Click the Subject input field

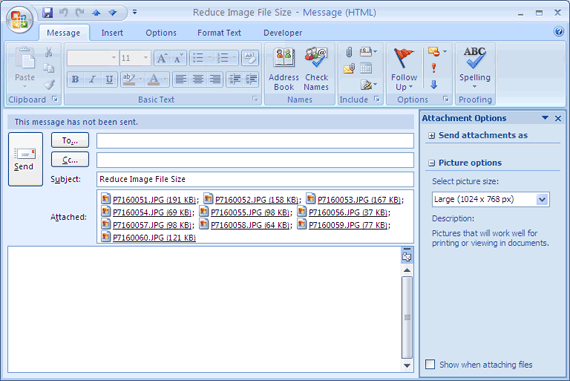pyautogui.click(x=255, y=179)
